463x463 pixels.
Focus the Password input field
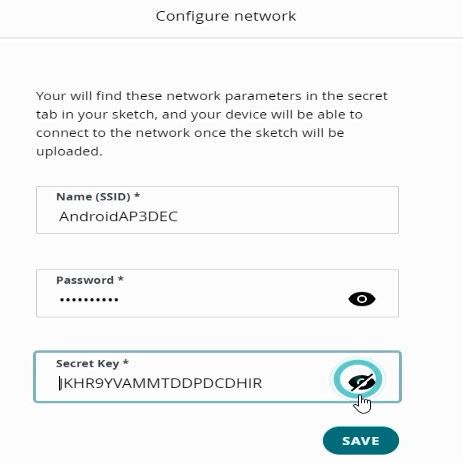click(217, 293)
